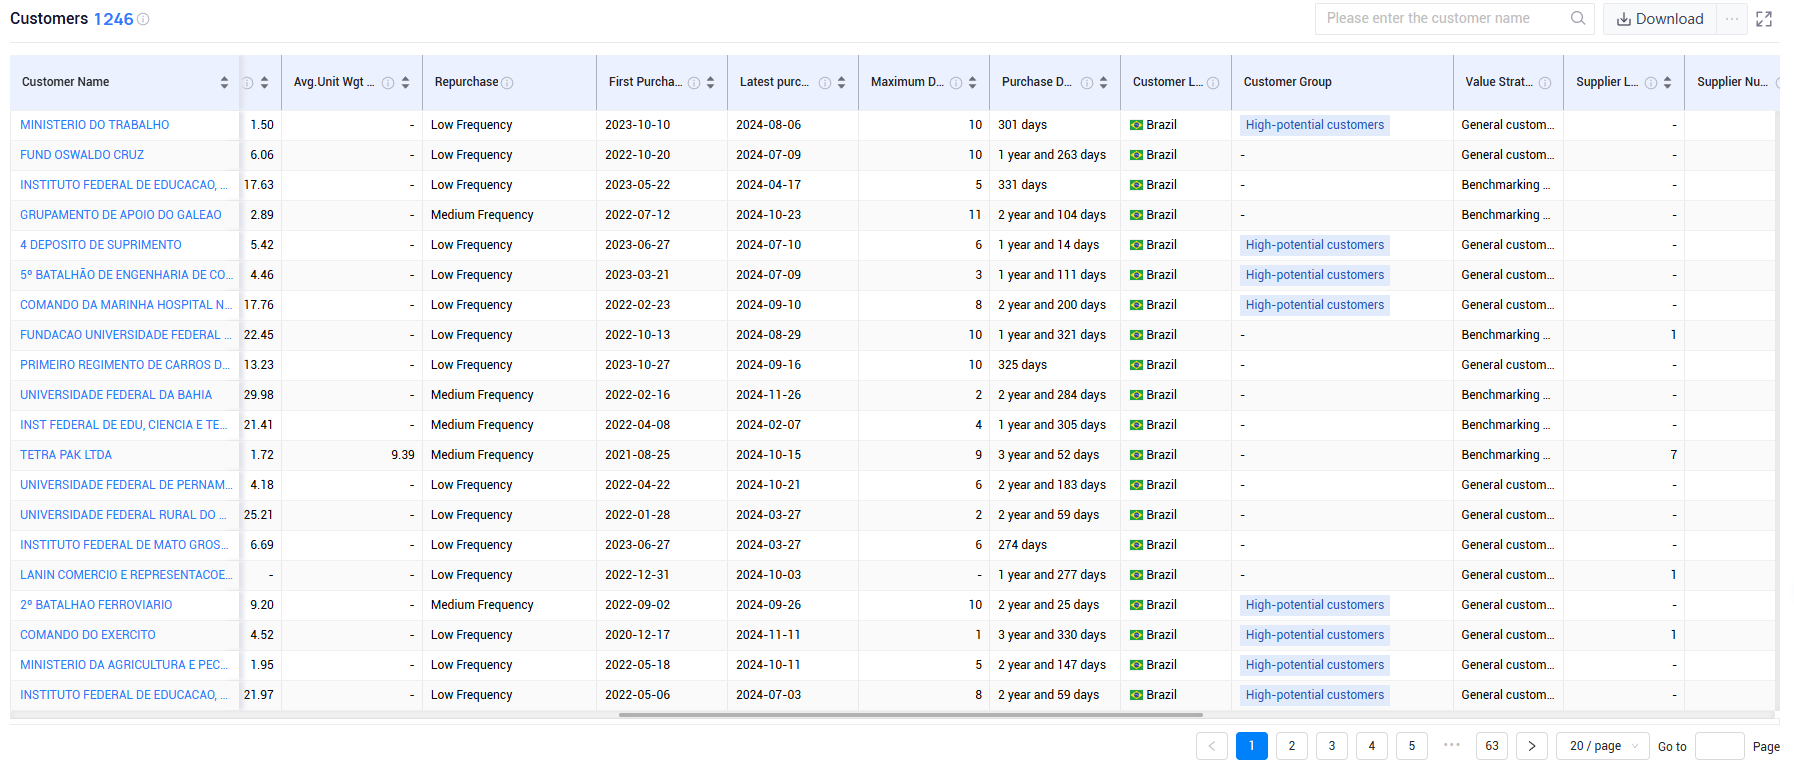Screen dimensions: 1794x770
Task: Open COMANDO DO EXERCITO customer
Action: pyautogui.click(x=88, y=635)
